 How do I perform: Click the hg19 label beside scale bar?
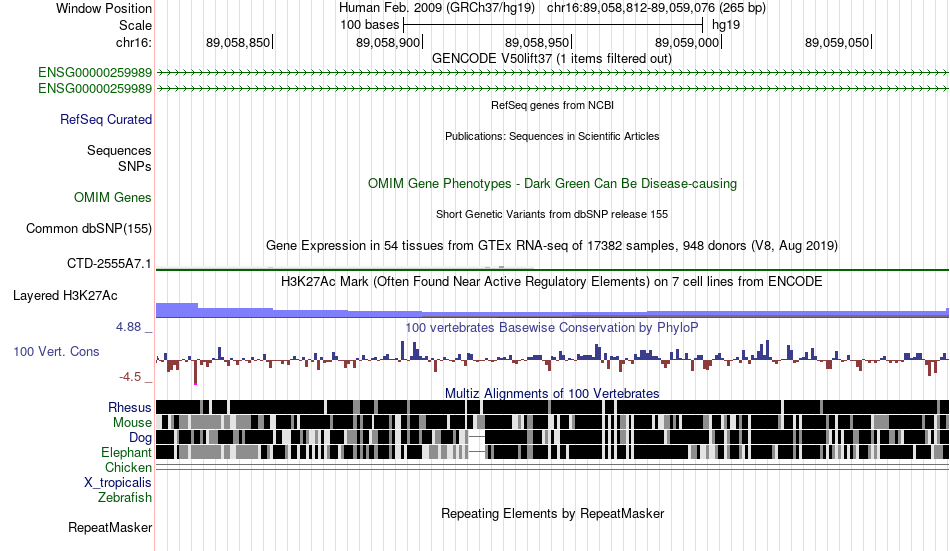coord(726,25)
